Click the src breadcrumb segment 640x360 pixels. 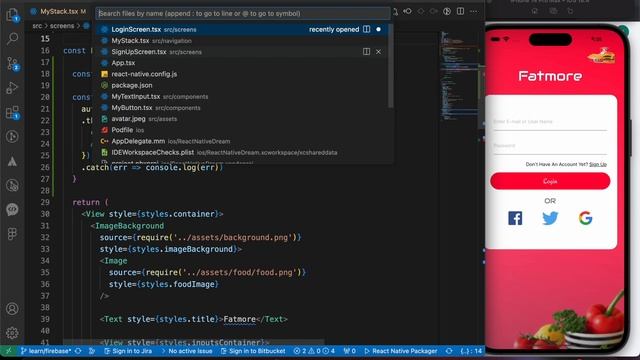[x=37, y=26]
